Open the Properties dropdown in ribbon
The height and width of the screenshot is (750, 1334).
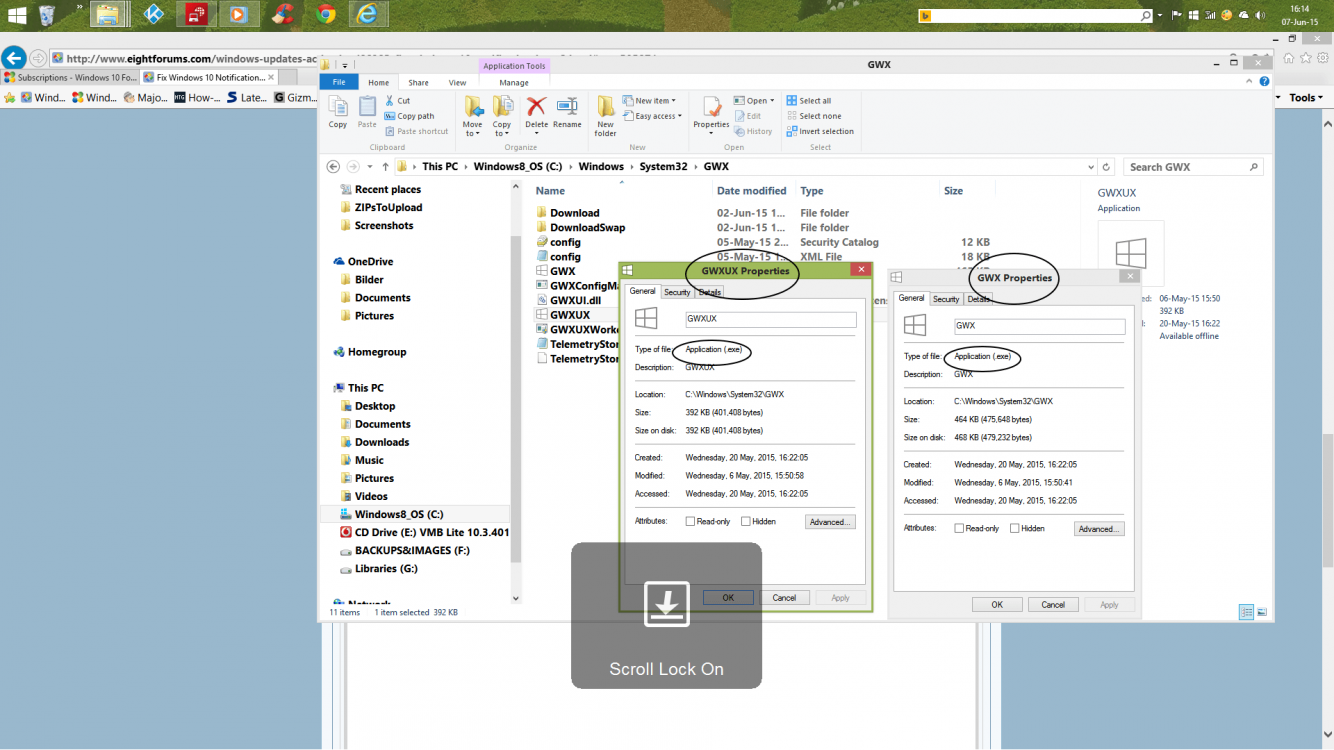tap(711, 133)
